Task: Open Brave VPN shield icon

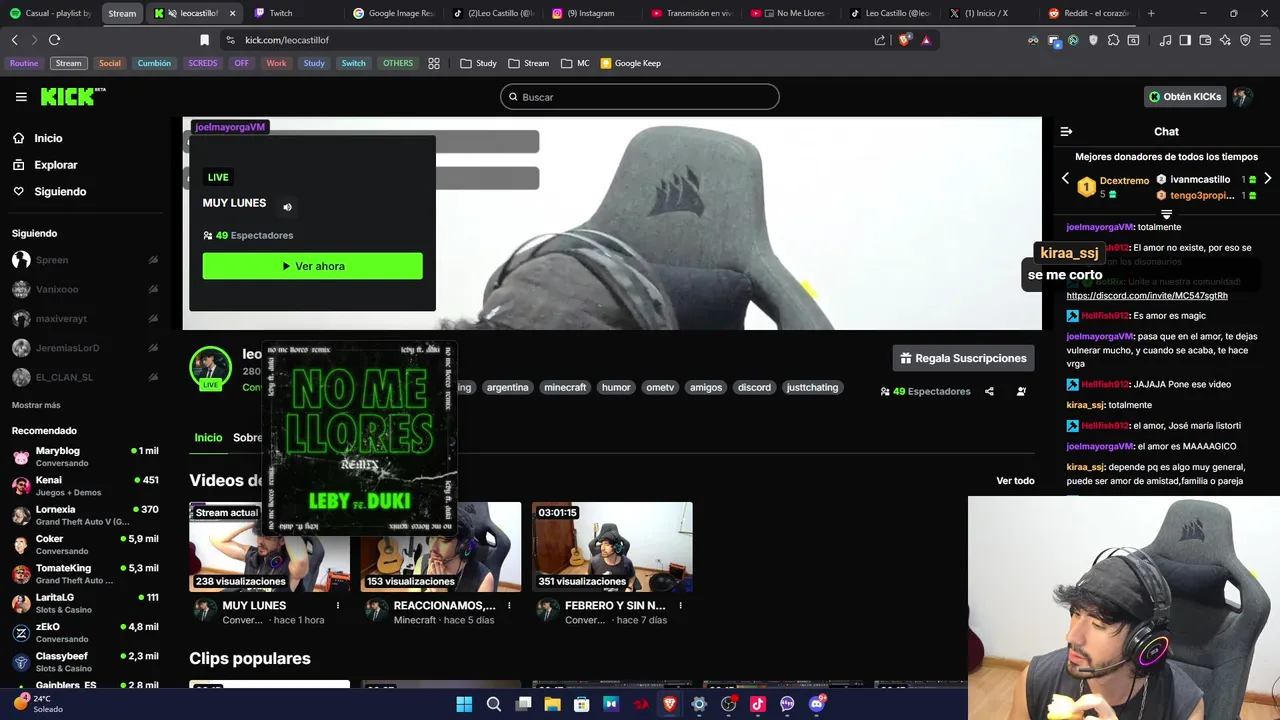Action: click(1245, 40)
